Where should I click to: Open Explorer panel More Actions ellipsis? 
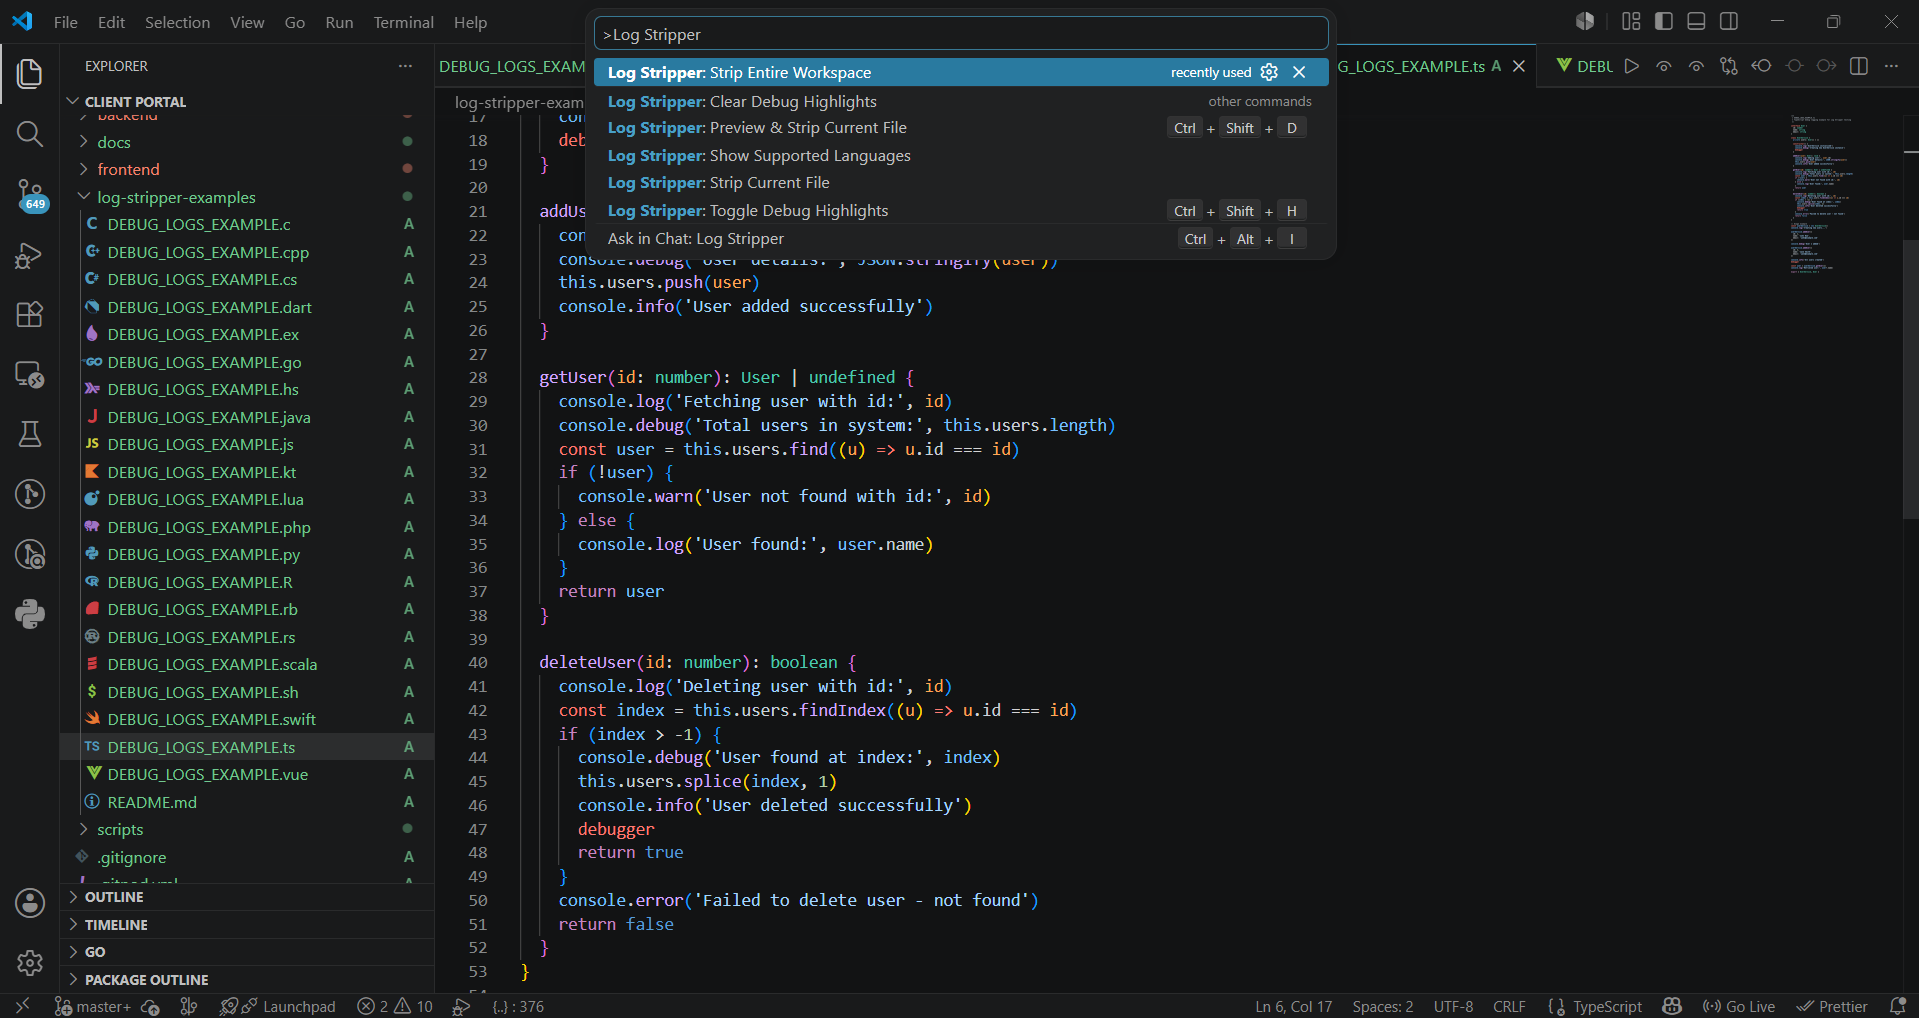click(405, 66)
